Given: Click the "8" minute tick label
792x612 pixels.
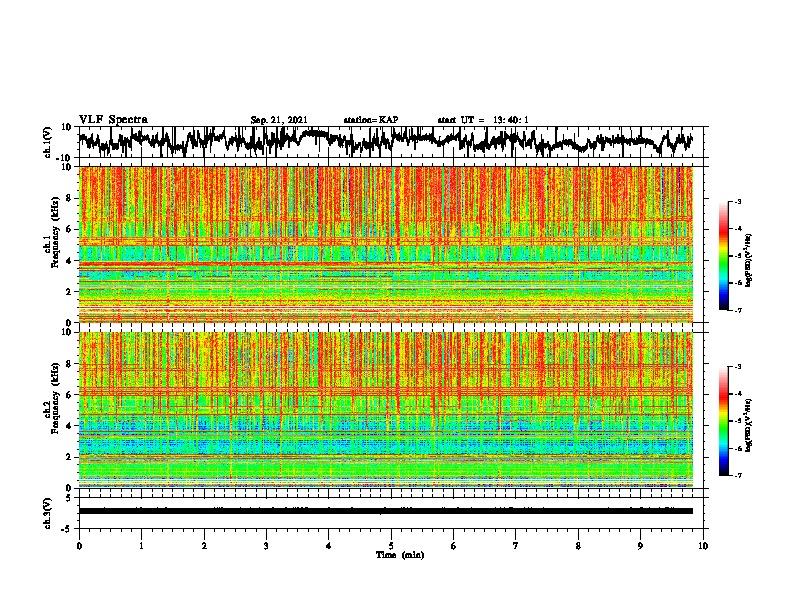Looking at the screenshot, I should click(578, 546).
